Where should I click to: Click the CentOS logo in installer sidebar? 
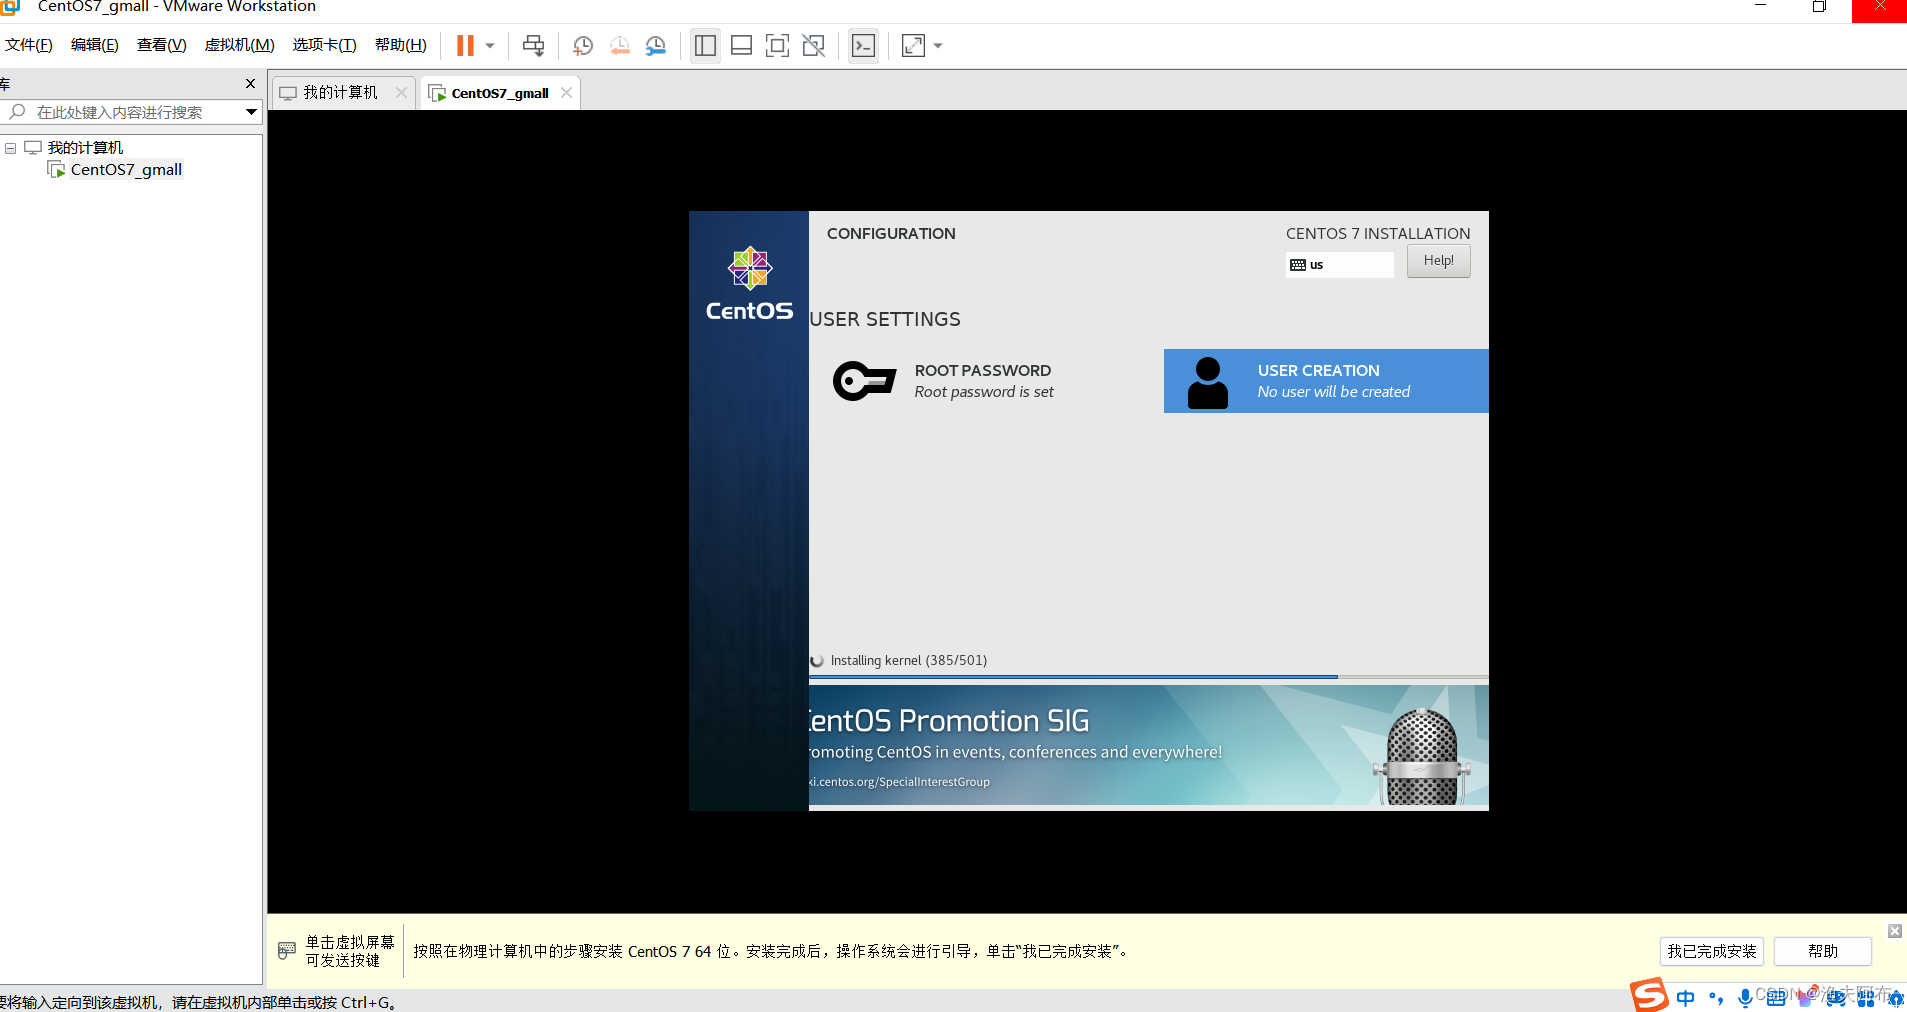click(x=749, y=284)
